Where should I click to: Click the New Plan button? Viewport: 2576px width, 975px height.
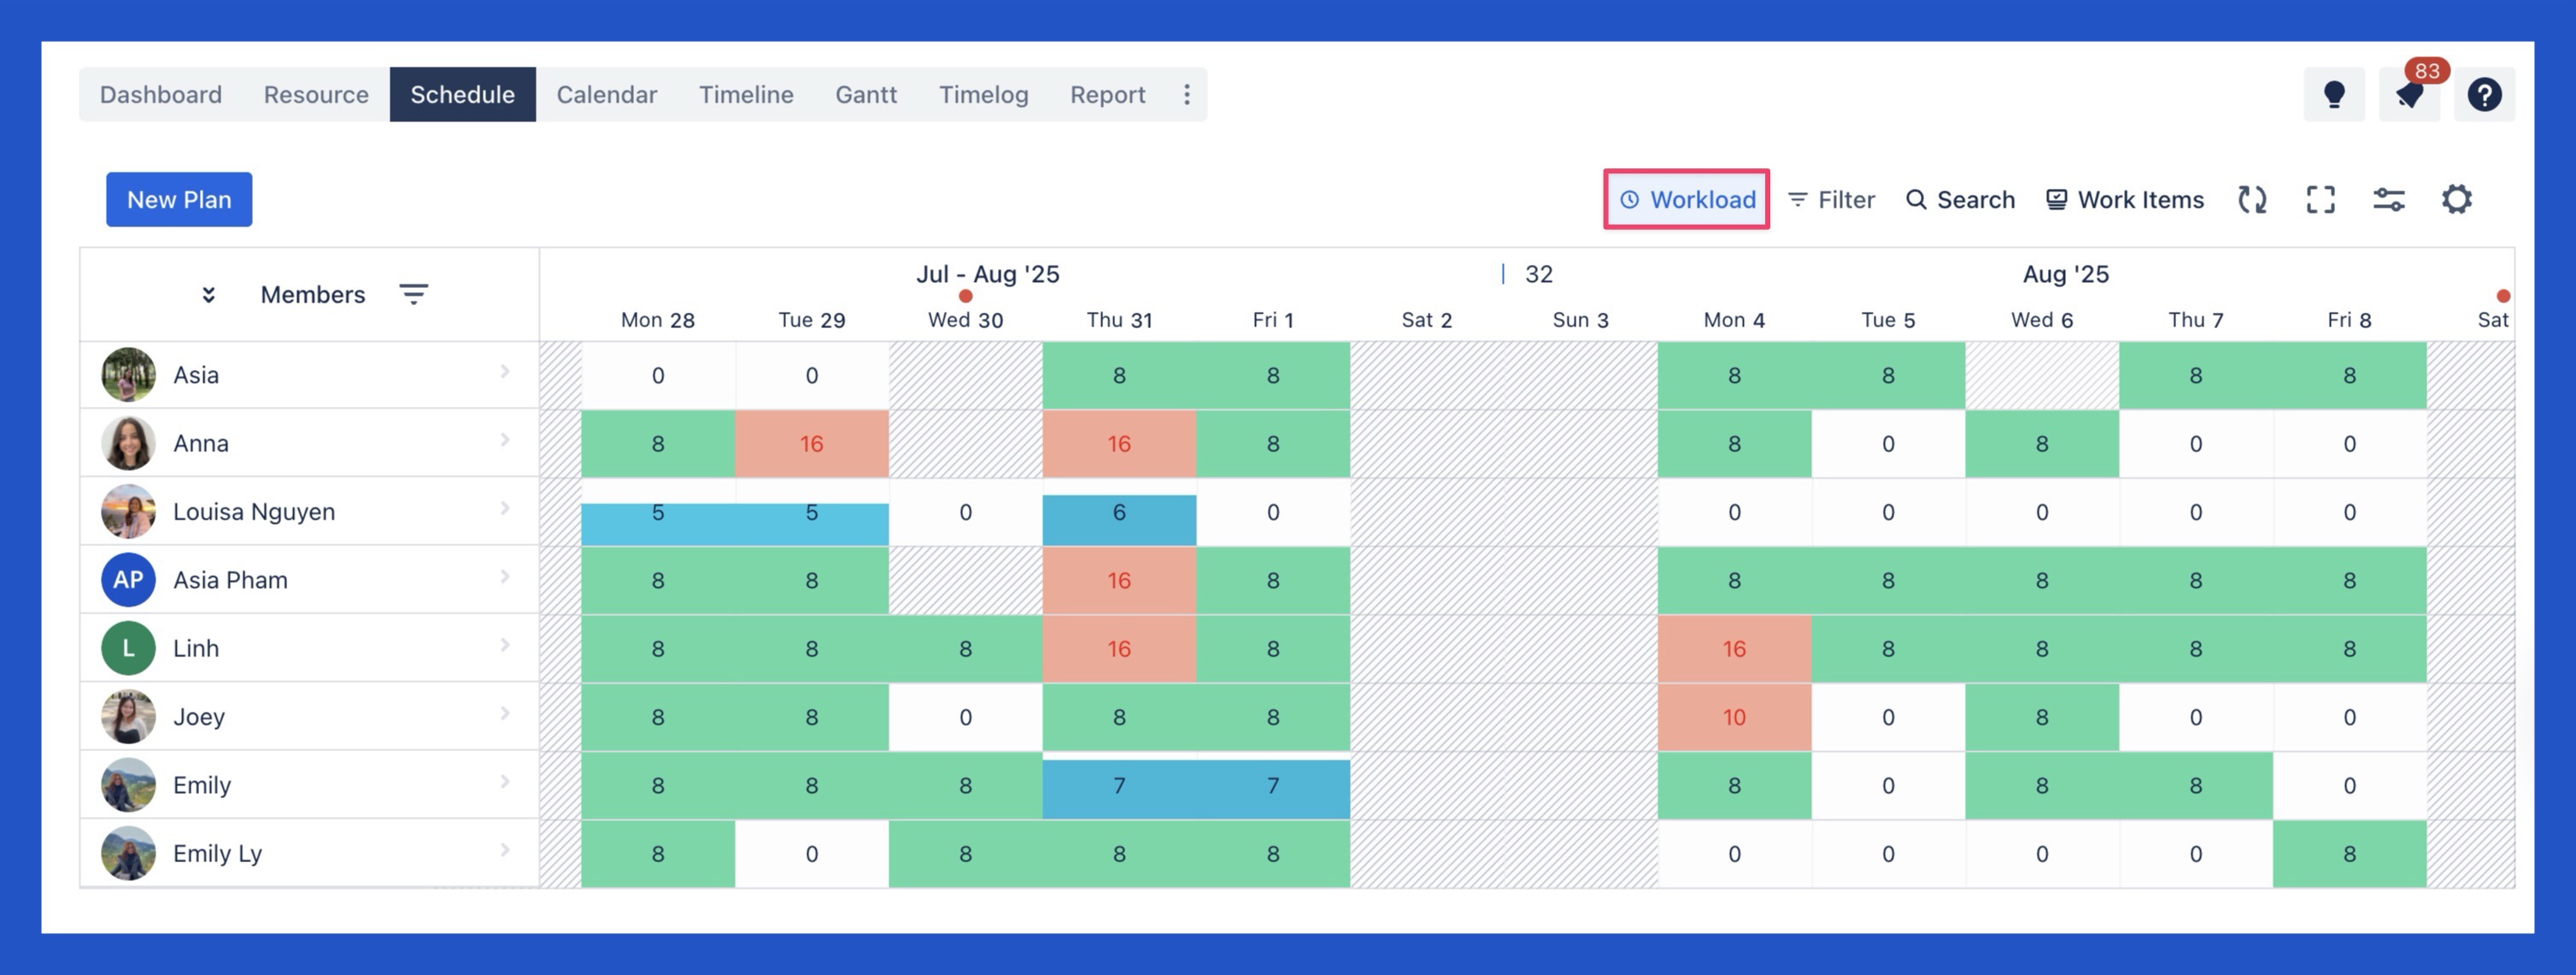179,199
